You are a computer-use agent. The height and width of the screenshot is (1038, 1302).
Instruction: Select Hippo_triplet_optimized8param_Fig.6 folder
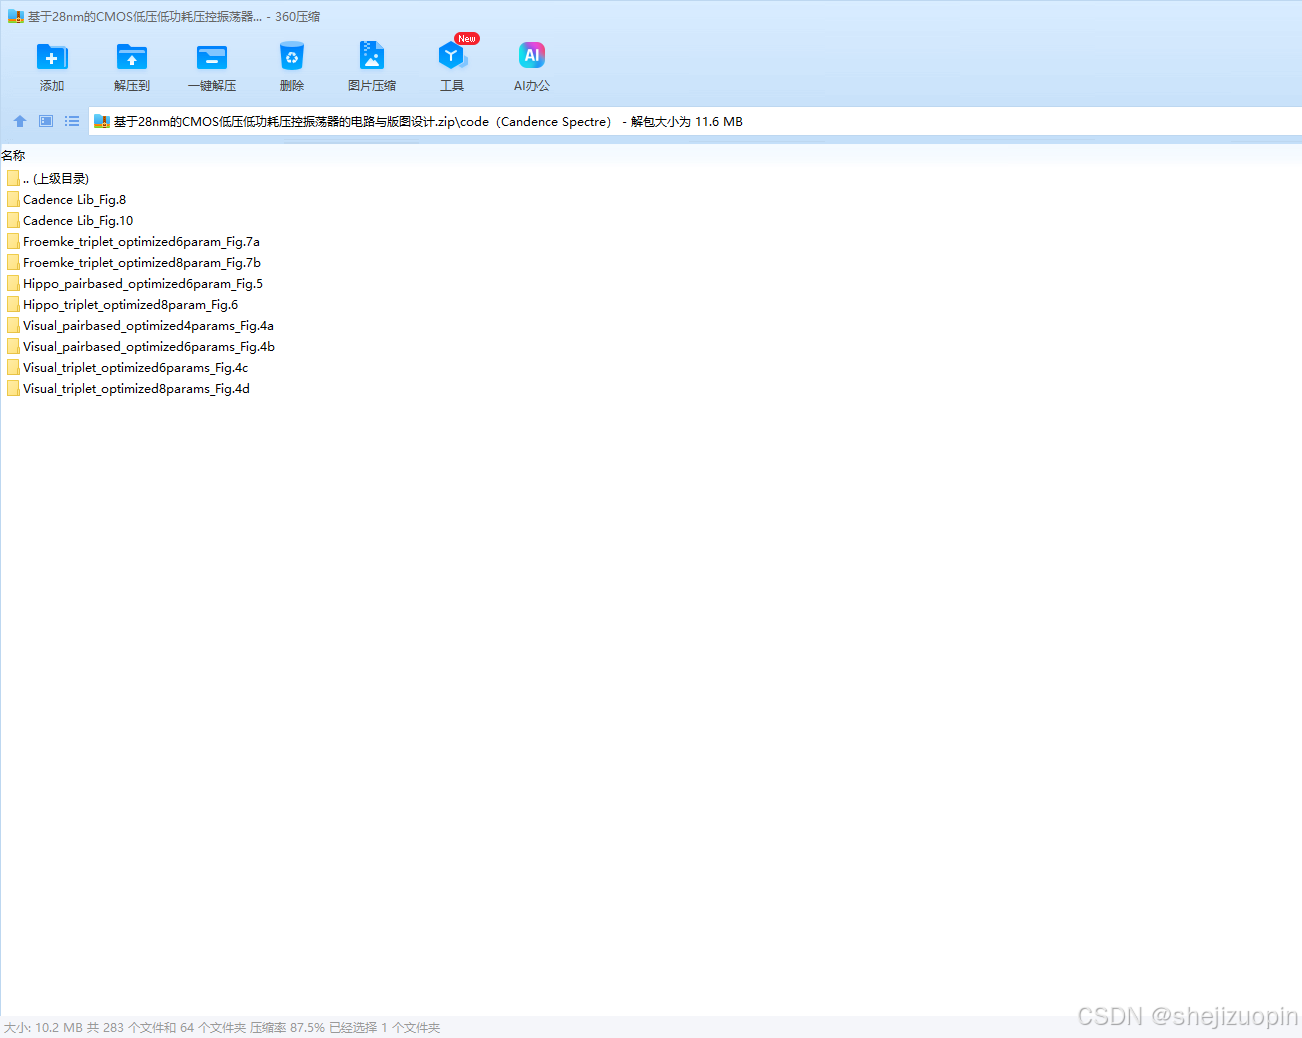pos(122,305)
